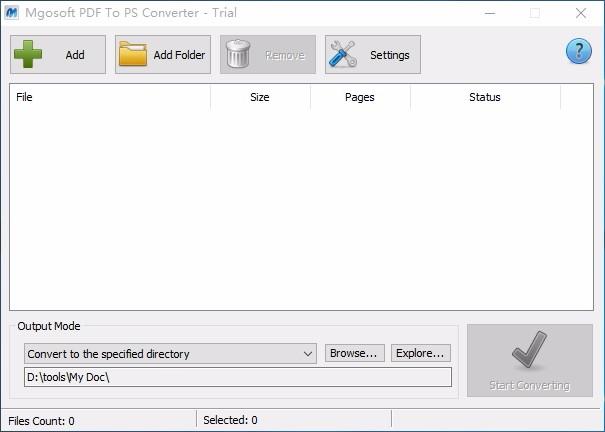Click the Output Mode group label

(x=49, y=326)
